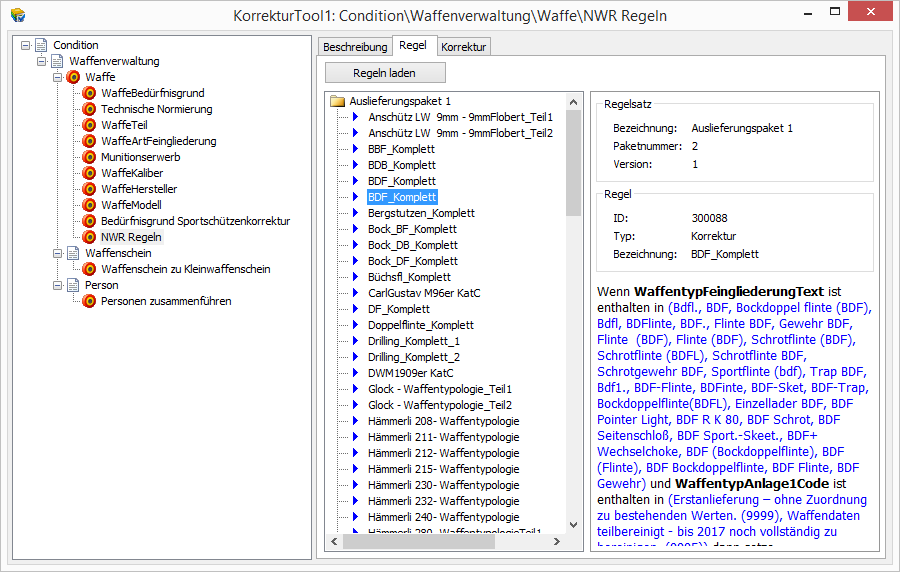Click the blue arrow next to DWM1909er KatC
Viewport: 900px width, 572px height.
[x=355, y=373]
